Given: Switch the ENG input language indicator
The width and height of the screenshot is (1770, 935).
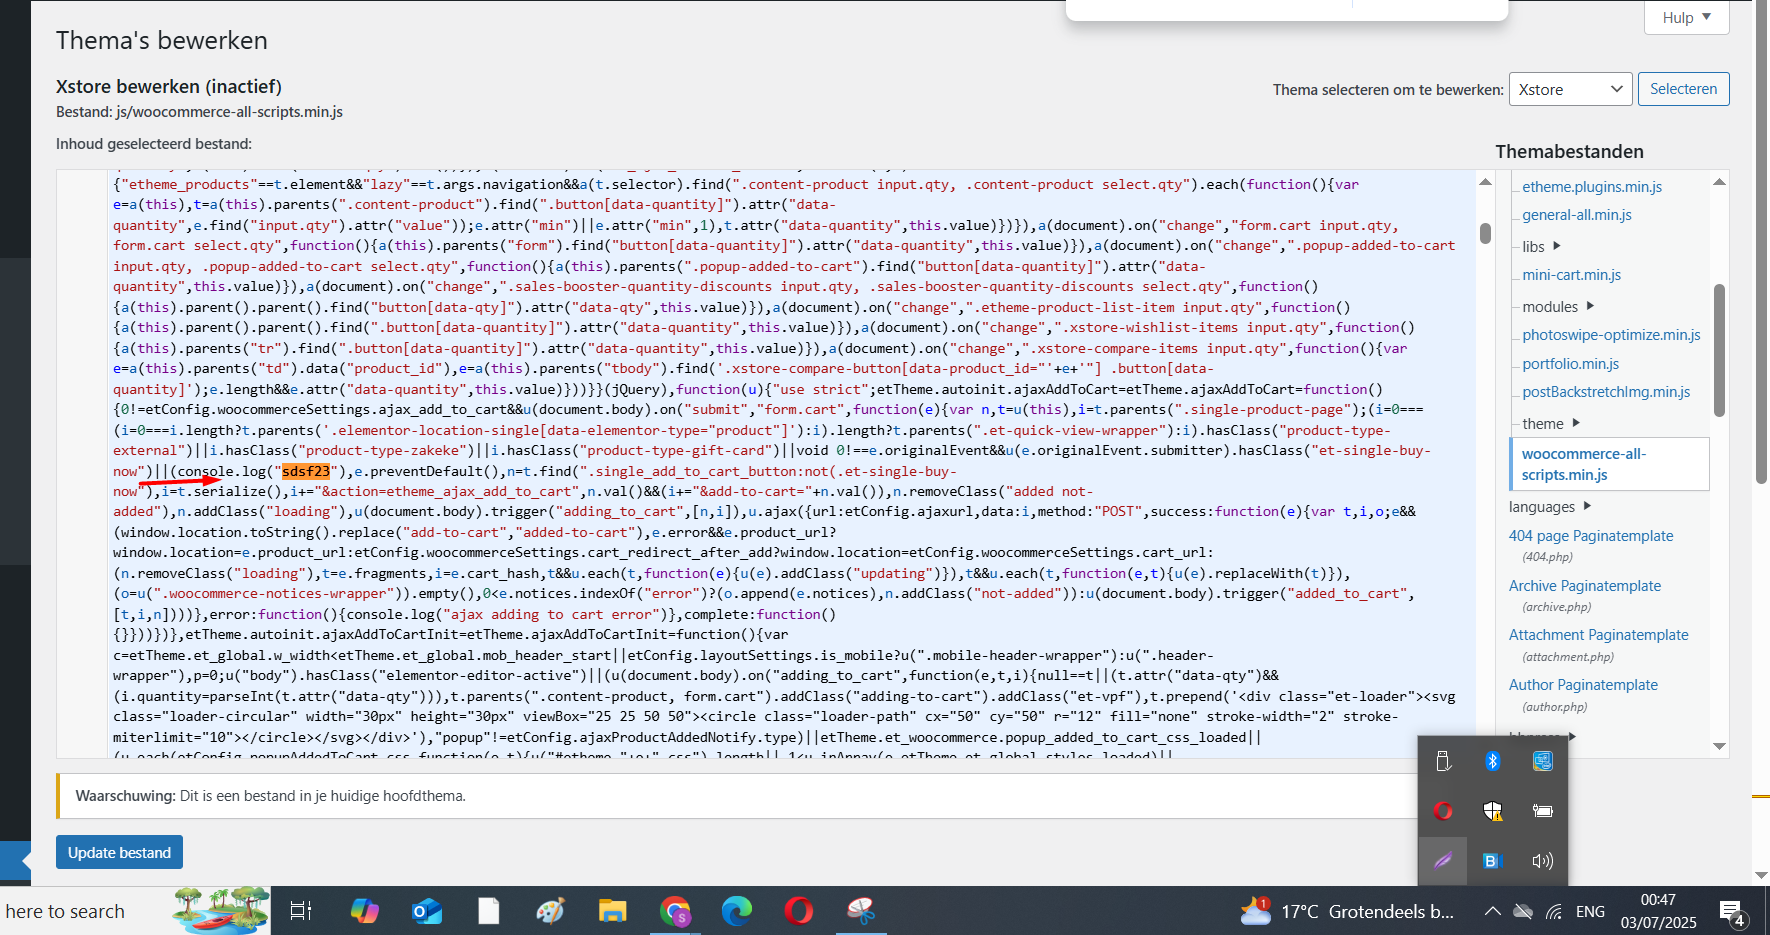Looking at the screenshot, I should pyautogui.click(x=1590, y=911).
